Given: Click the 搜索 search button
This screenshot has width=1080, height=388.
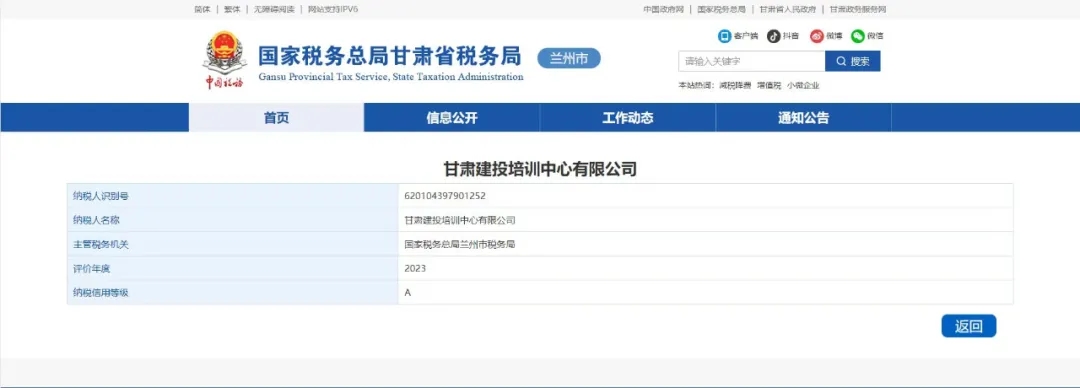Looking at the screenshot, I should point(853,61).
